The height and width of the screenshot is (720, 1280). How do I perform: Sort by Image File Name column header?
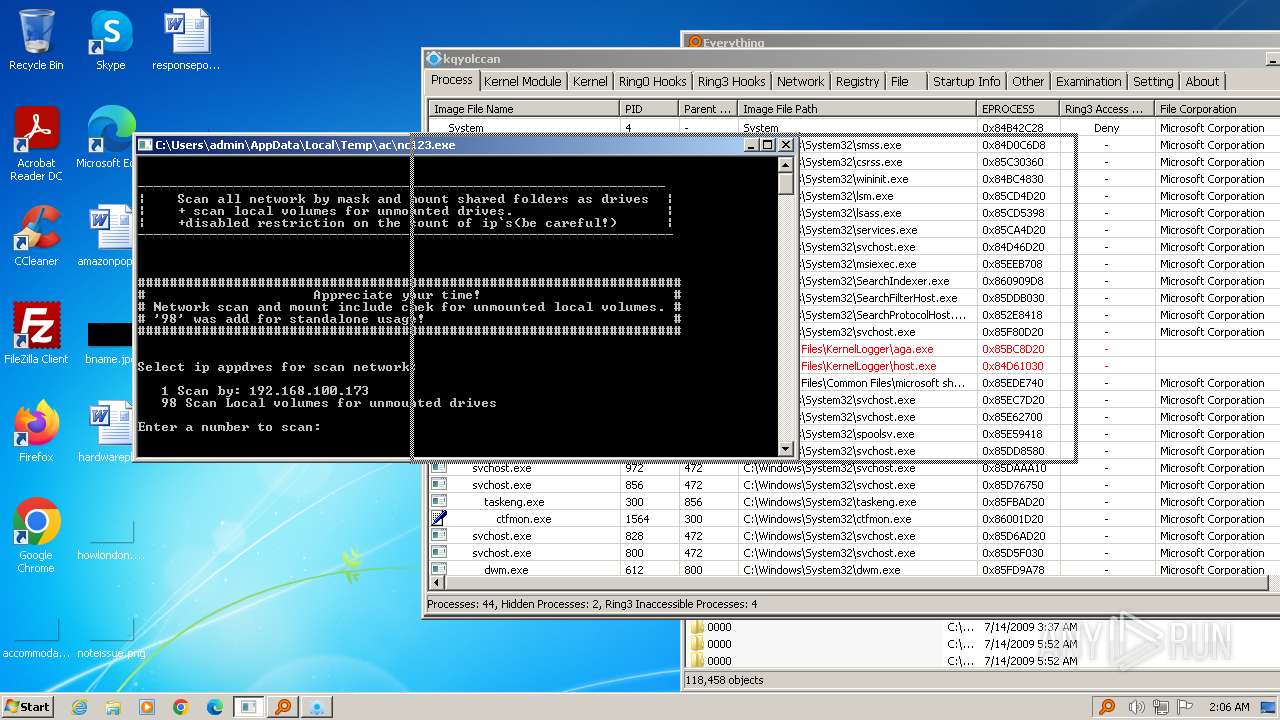[524, 109]
